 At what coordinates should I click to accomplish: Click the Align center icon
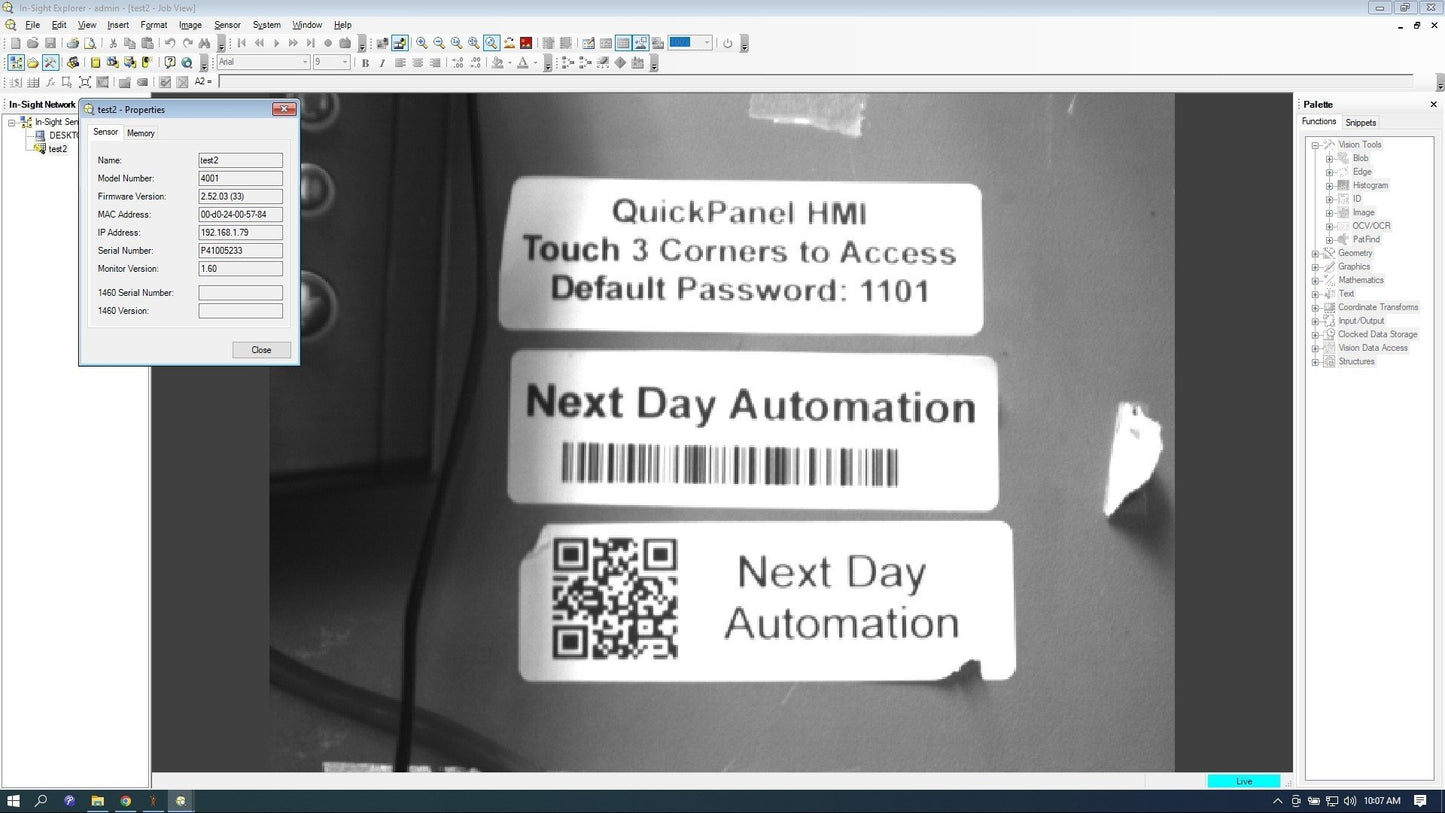[x=418, y=63]
